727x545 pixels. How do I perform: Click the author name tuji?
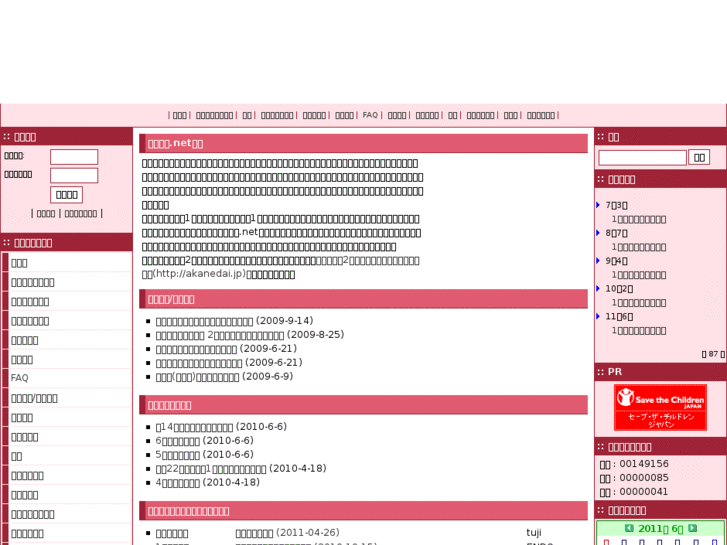[534, 532]
